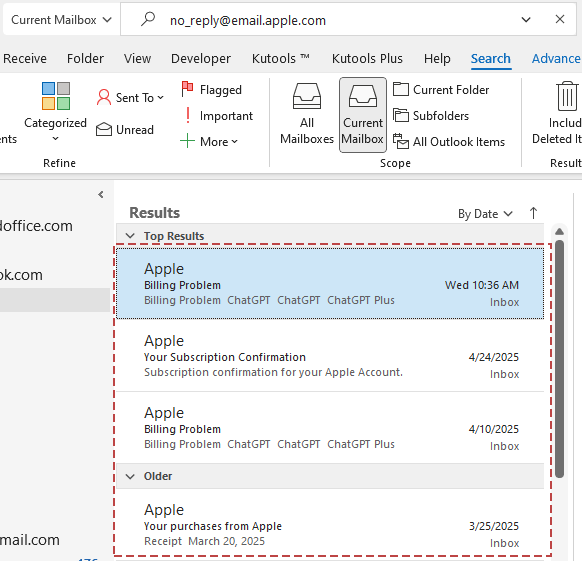Open the Advanced tab

tap(556, 59)
